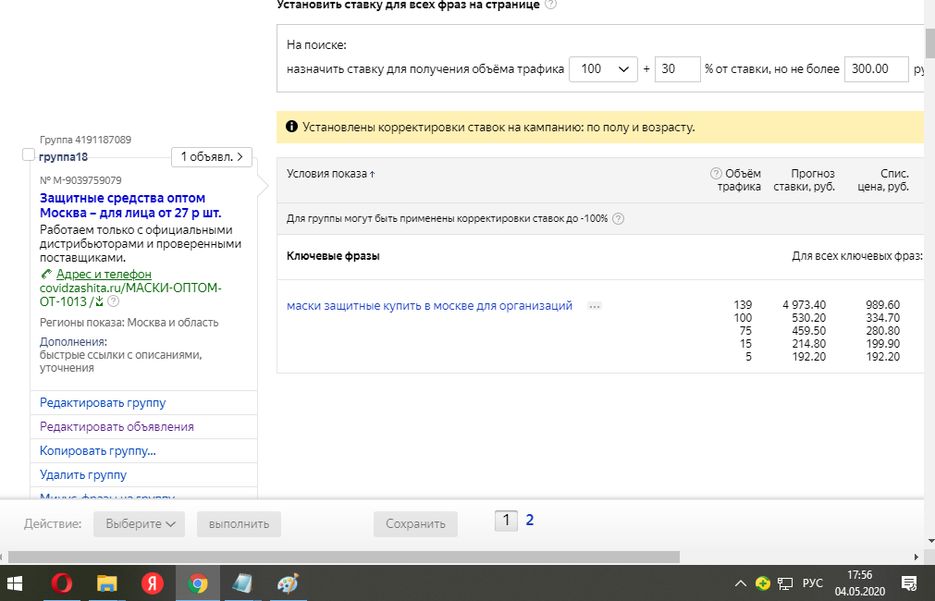Click the help icon beside Объём трафика header
This screenshot has width=935, height=601.
tap(715, 174)
